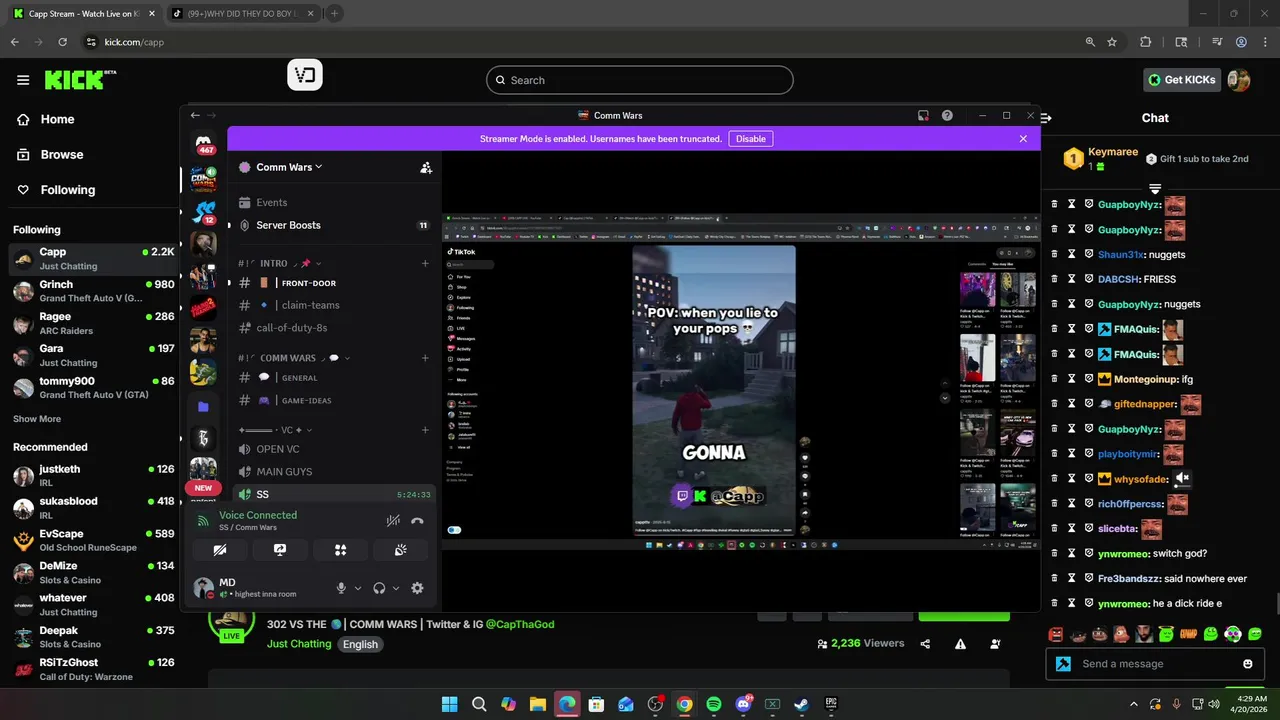Open the Kick profile avatar menu
Viewport: 1280px width, 720px height.
tap(1239, 80)
